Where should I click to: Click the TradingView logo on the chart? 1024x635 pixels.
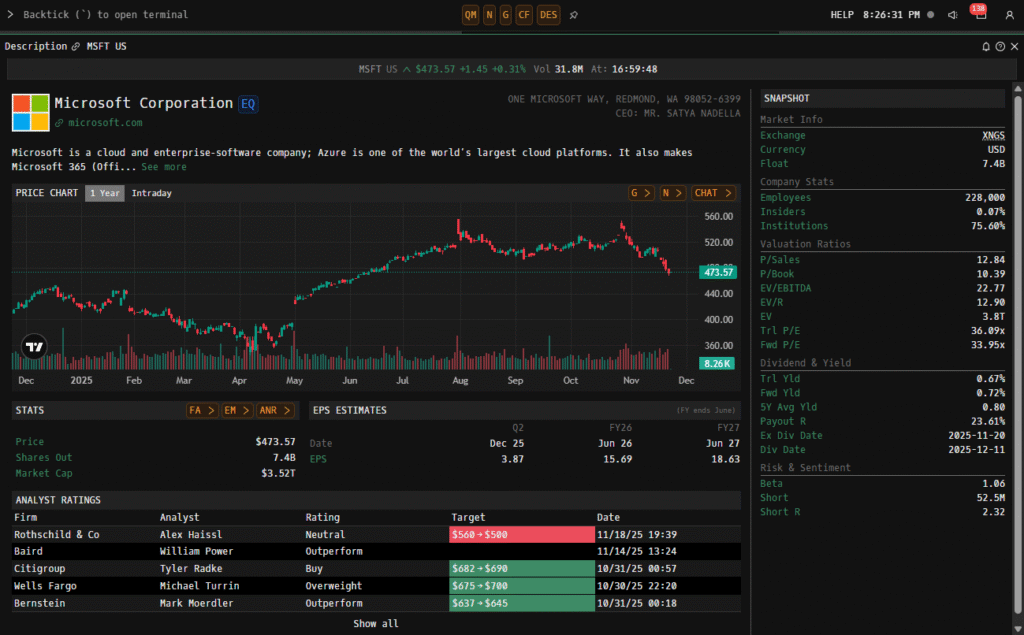[35, 347]
